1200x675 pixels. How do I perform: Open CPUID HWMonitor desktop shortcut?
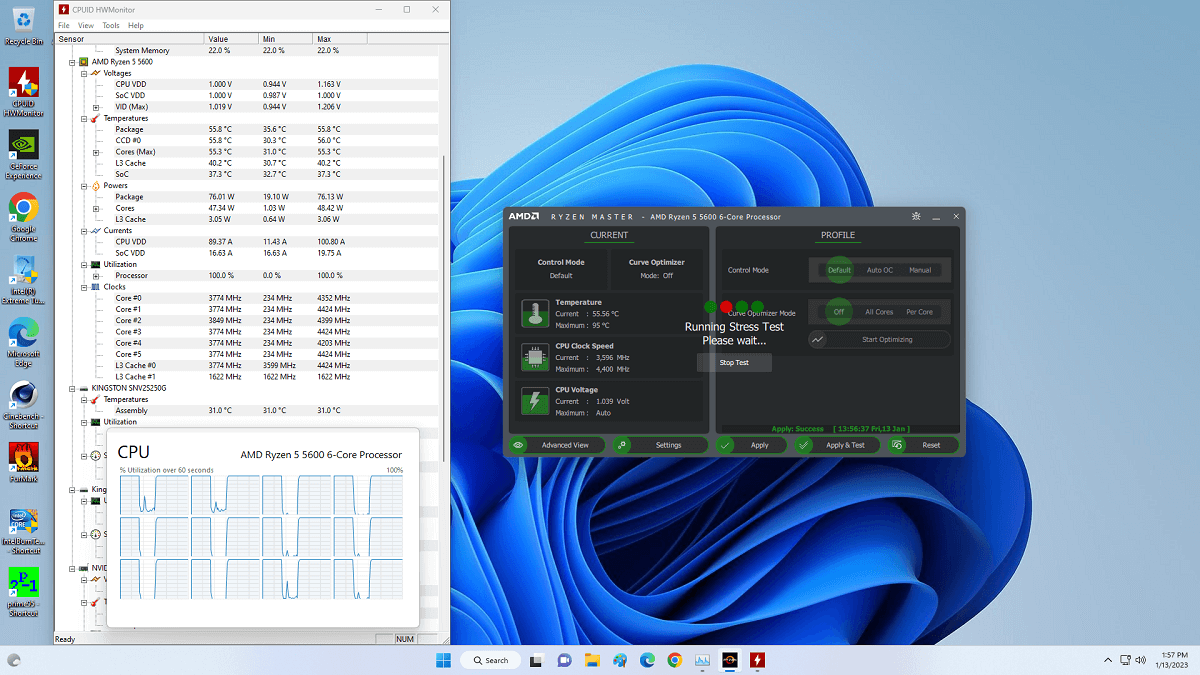24,91
